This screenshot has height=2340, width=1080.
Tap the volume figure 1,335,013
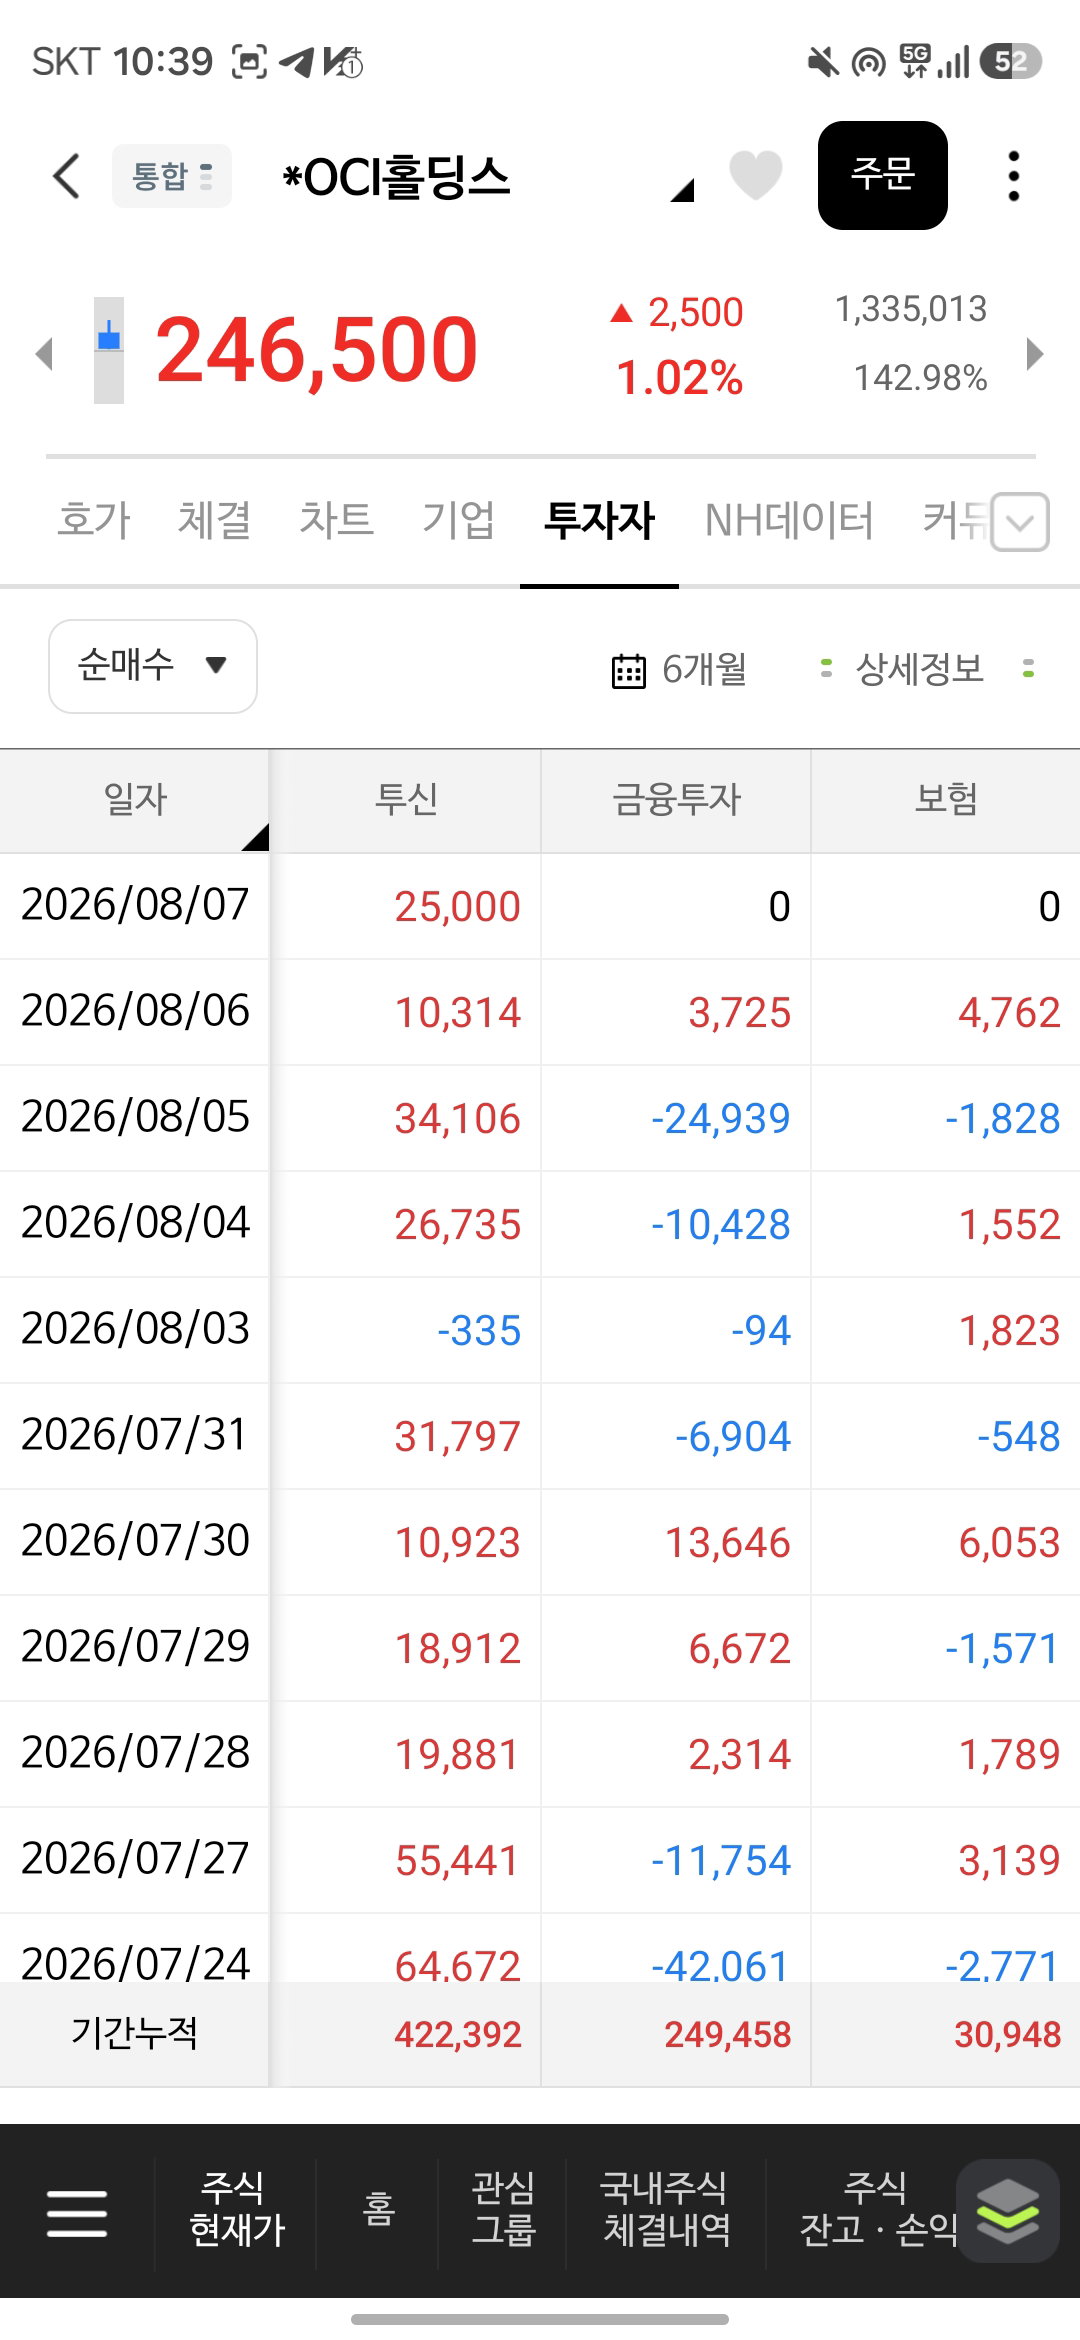pos(911,309)
